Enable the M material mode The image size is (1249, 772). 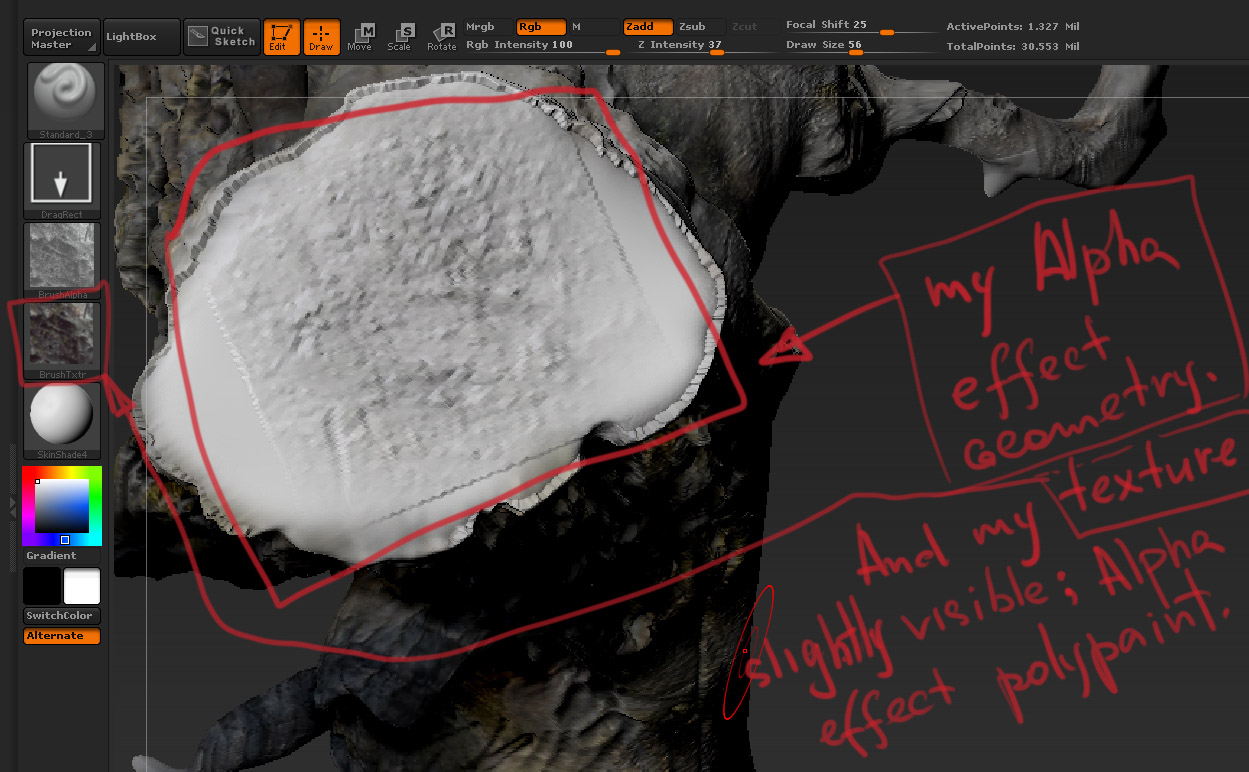593,27
